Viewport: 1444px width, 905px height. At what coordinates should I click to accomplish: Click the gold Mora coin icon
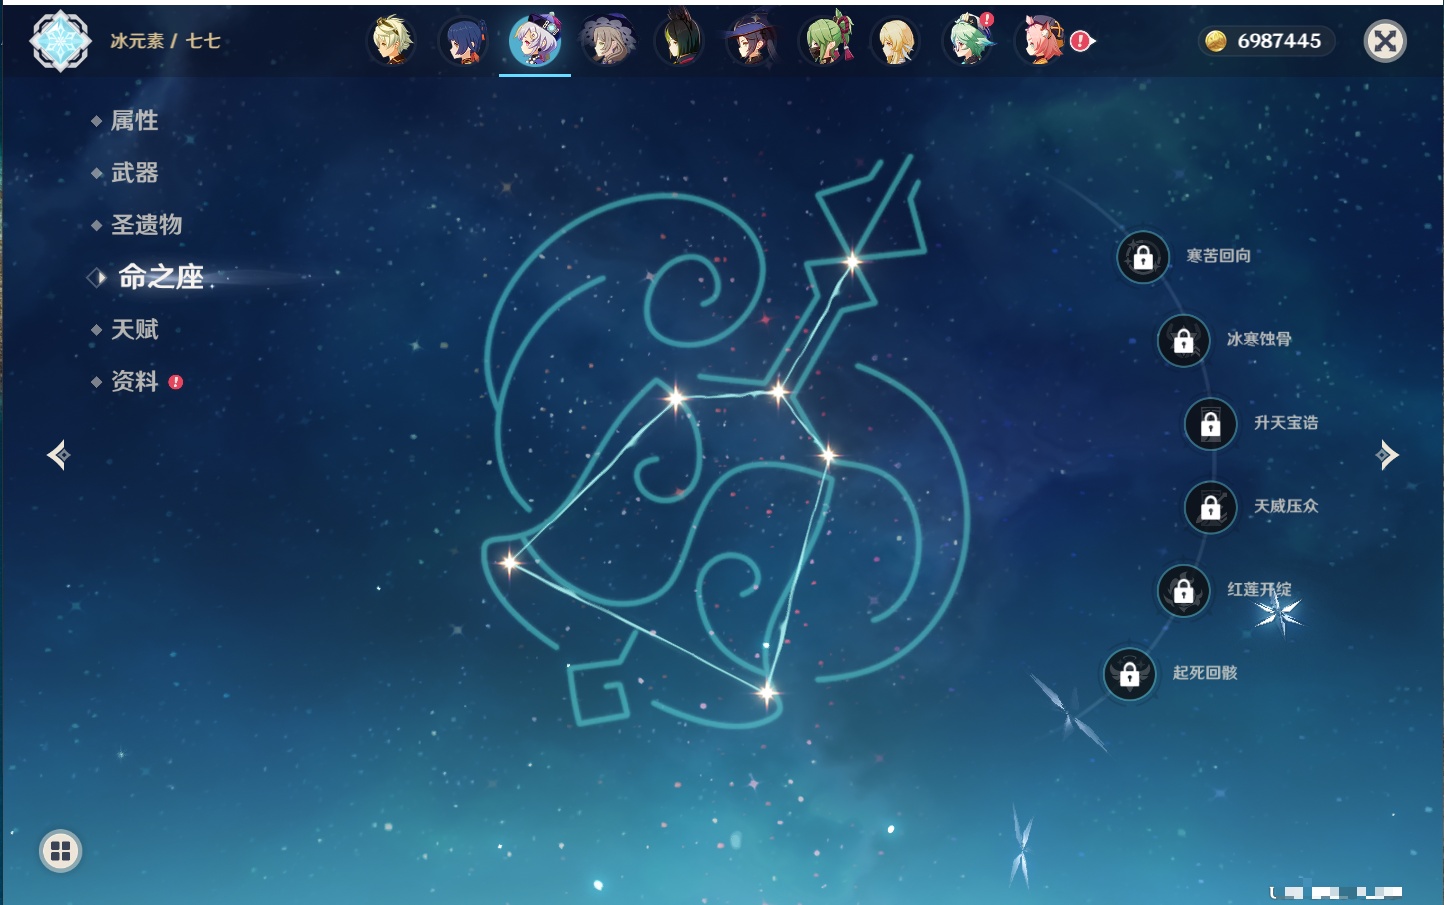point(1215,41)
